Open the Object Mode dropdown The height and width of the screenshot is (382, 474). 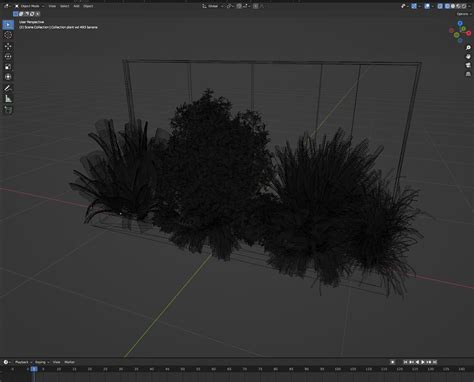29,6
